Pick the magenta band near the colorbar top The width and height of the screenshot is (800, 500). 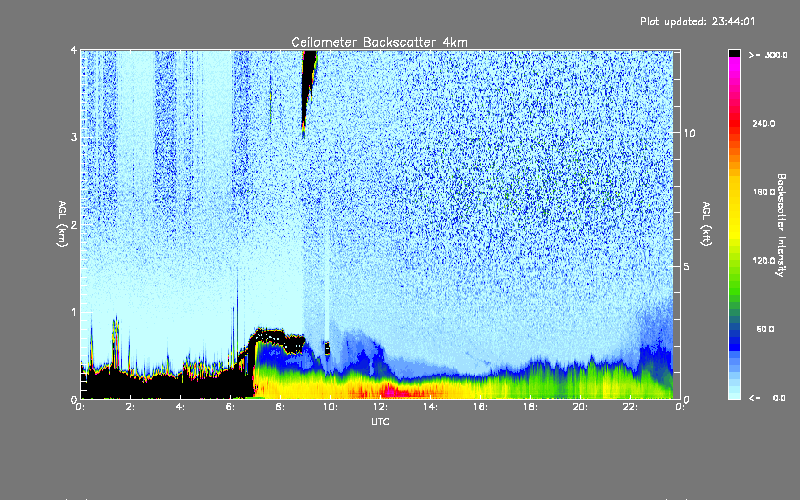[x=734, y=62]
